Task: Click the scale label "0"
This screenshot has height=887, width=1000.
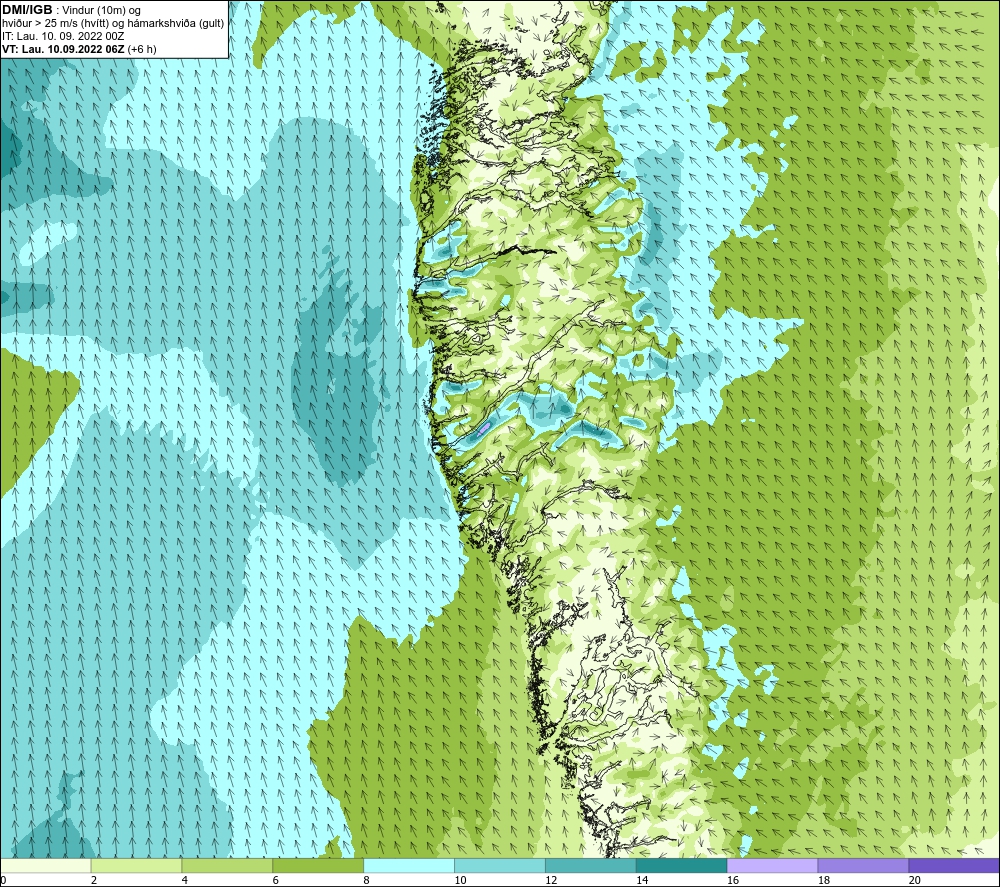Action: pyautogui.click(x=3, y=880)
